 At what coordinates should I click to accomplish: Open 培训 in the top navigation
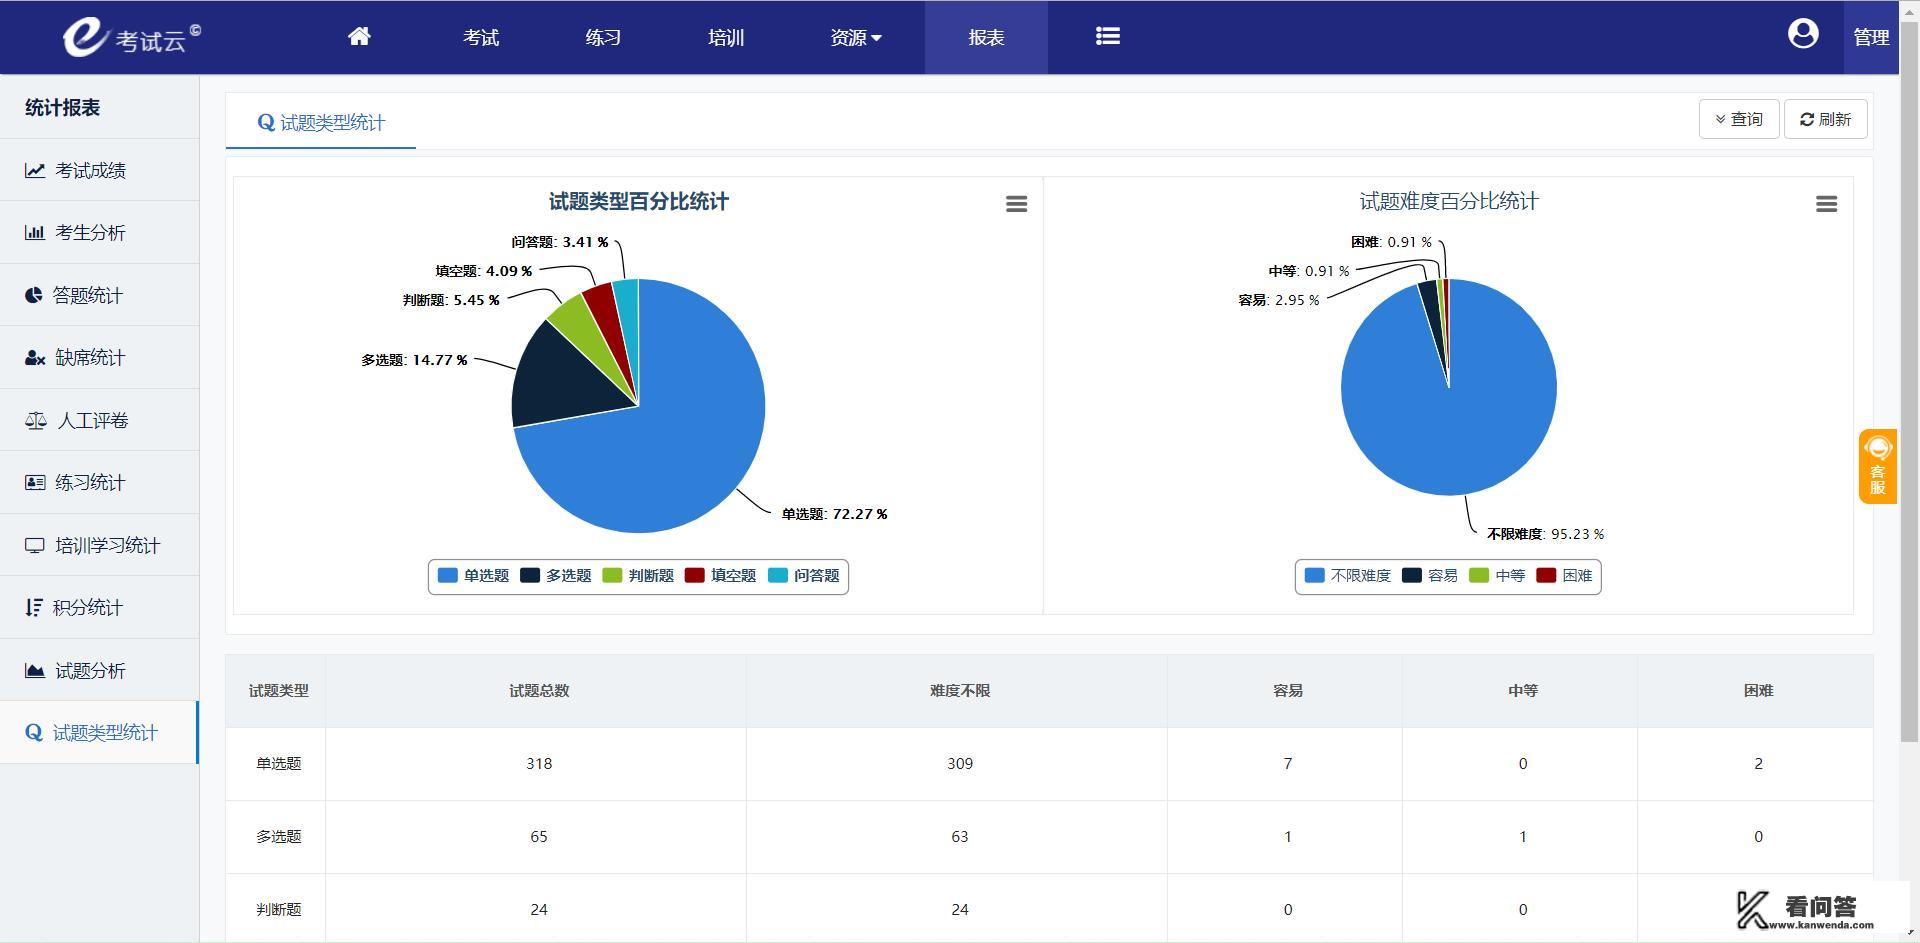(x=726, y=37)
